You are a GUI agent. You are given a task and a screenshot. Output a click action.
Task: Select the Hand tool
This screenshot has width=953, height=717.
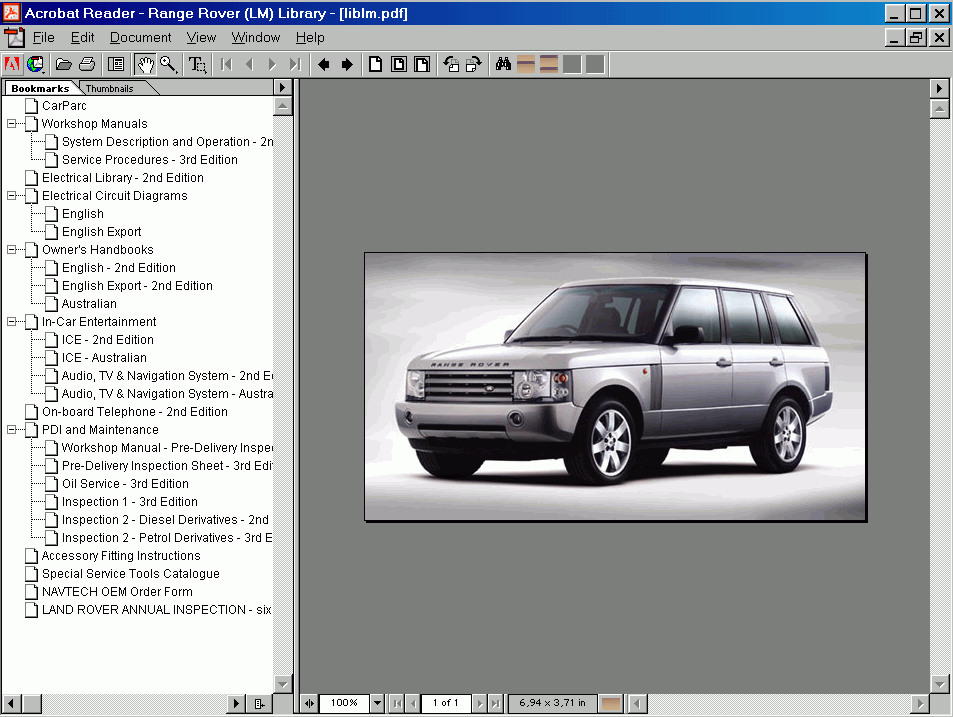pyautogui.click(x=145, y=64)
